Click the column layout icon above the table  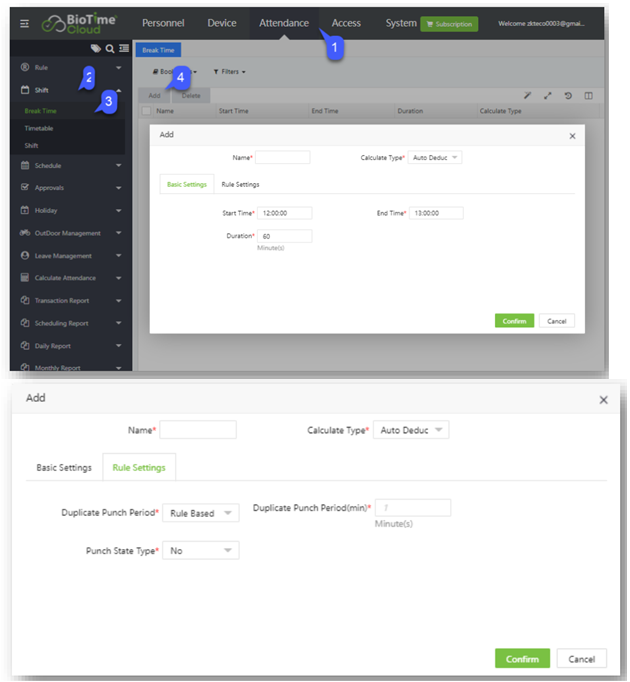pos(588,96)
